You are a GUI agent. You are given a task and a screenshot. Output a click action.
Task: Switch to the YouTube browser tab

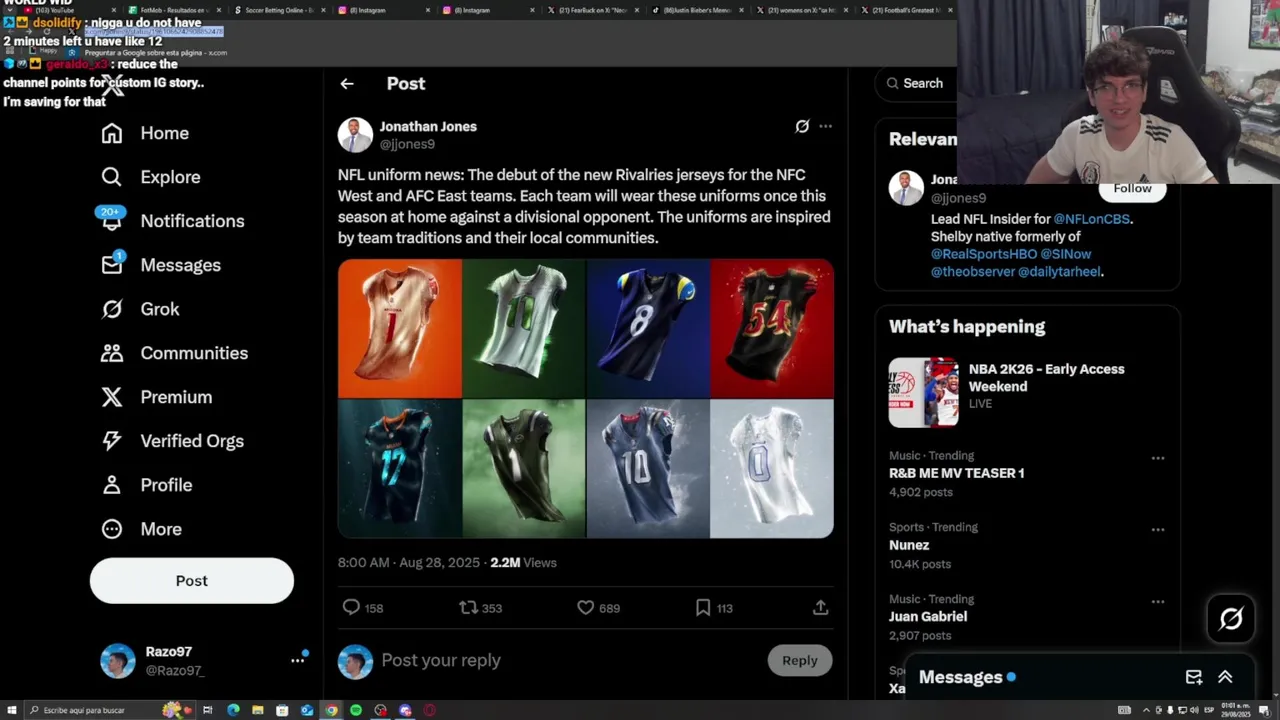coord(68,10)
